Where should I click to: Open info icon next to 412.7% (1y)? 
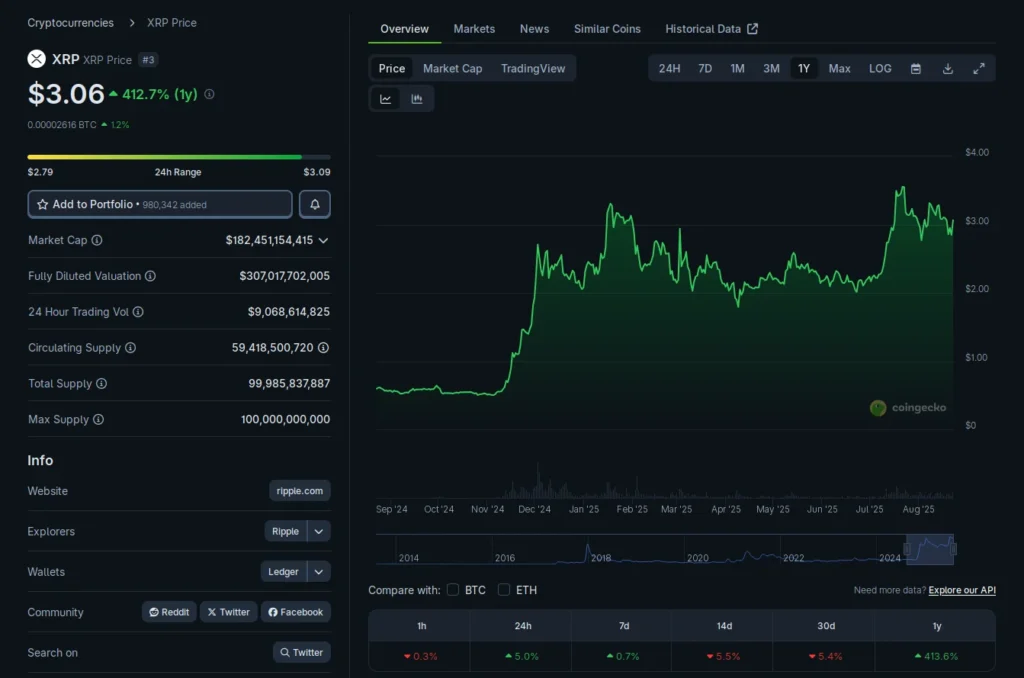(x=209, y=94)
